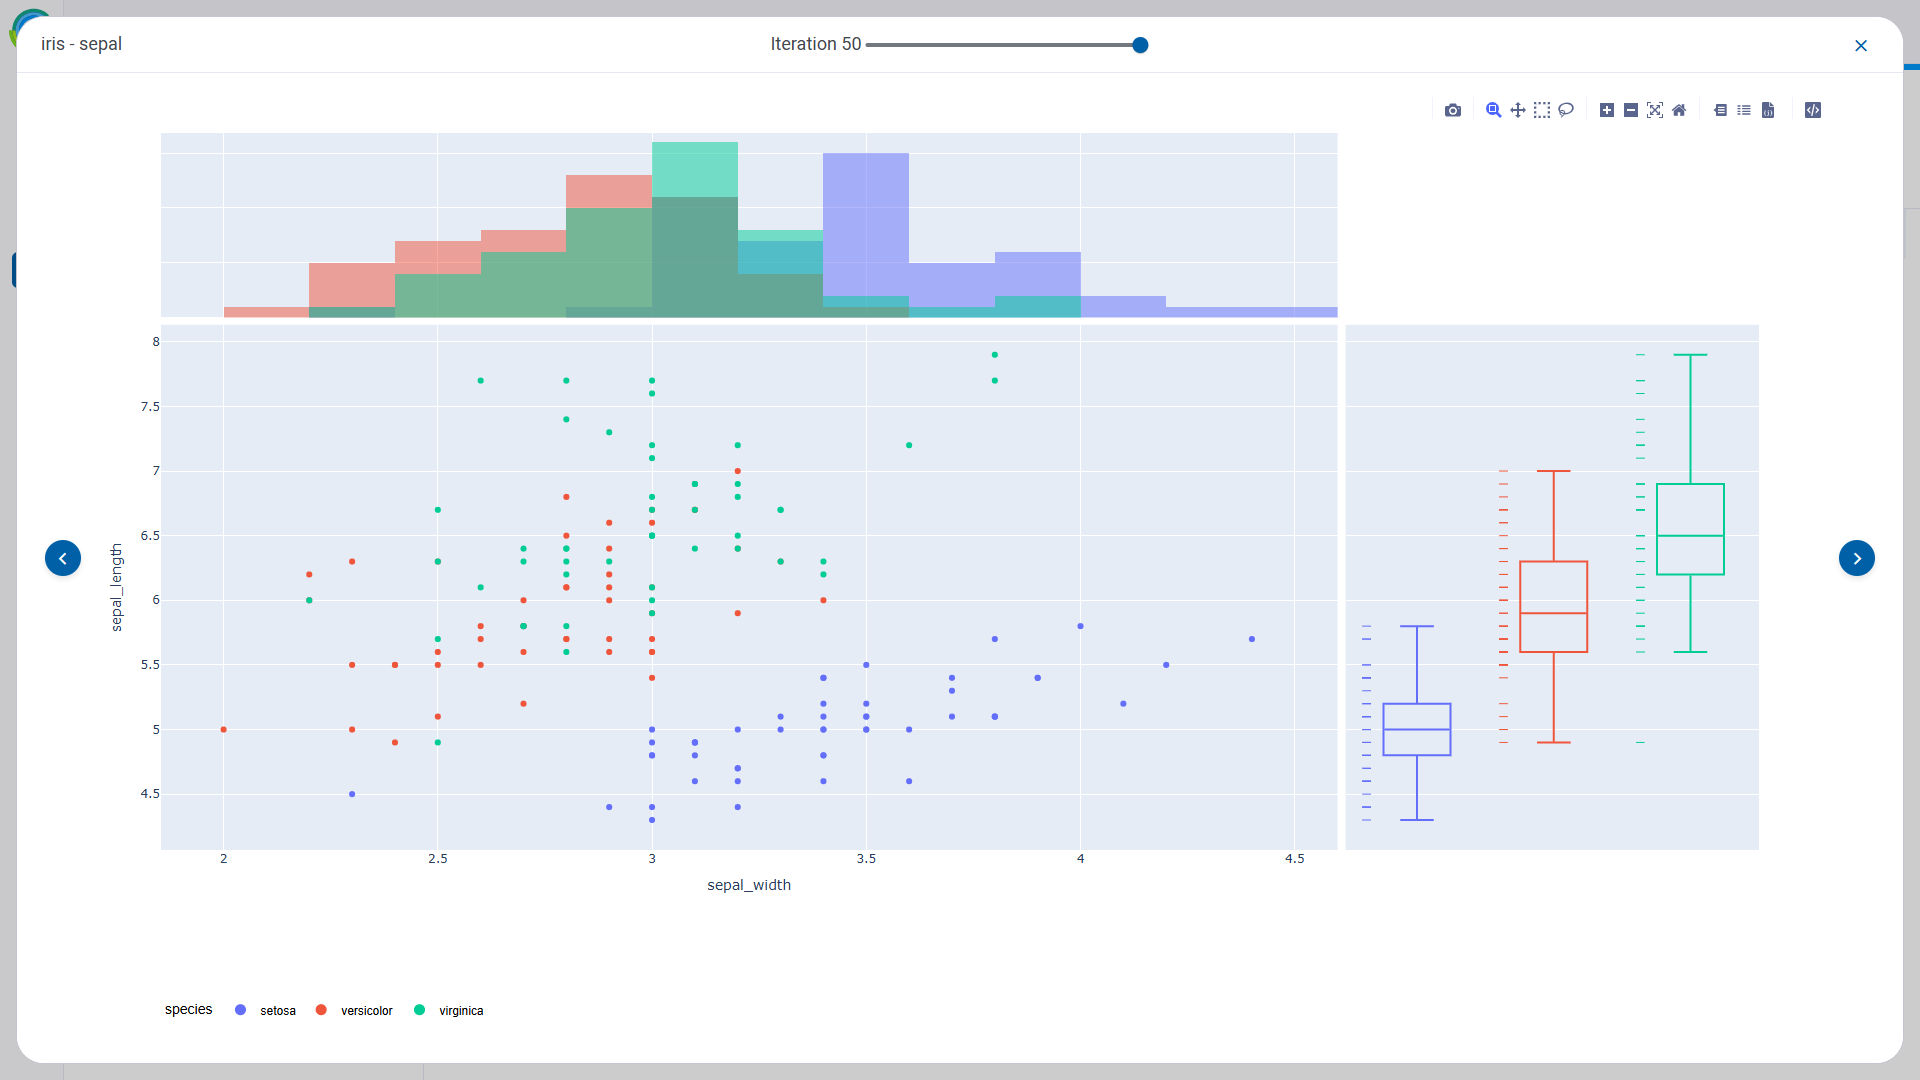
Task: Activate the Lasso Select tool
Action: coord(1565,110)
